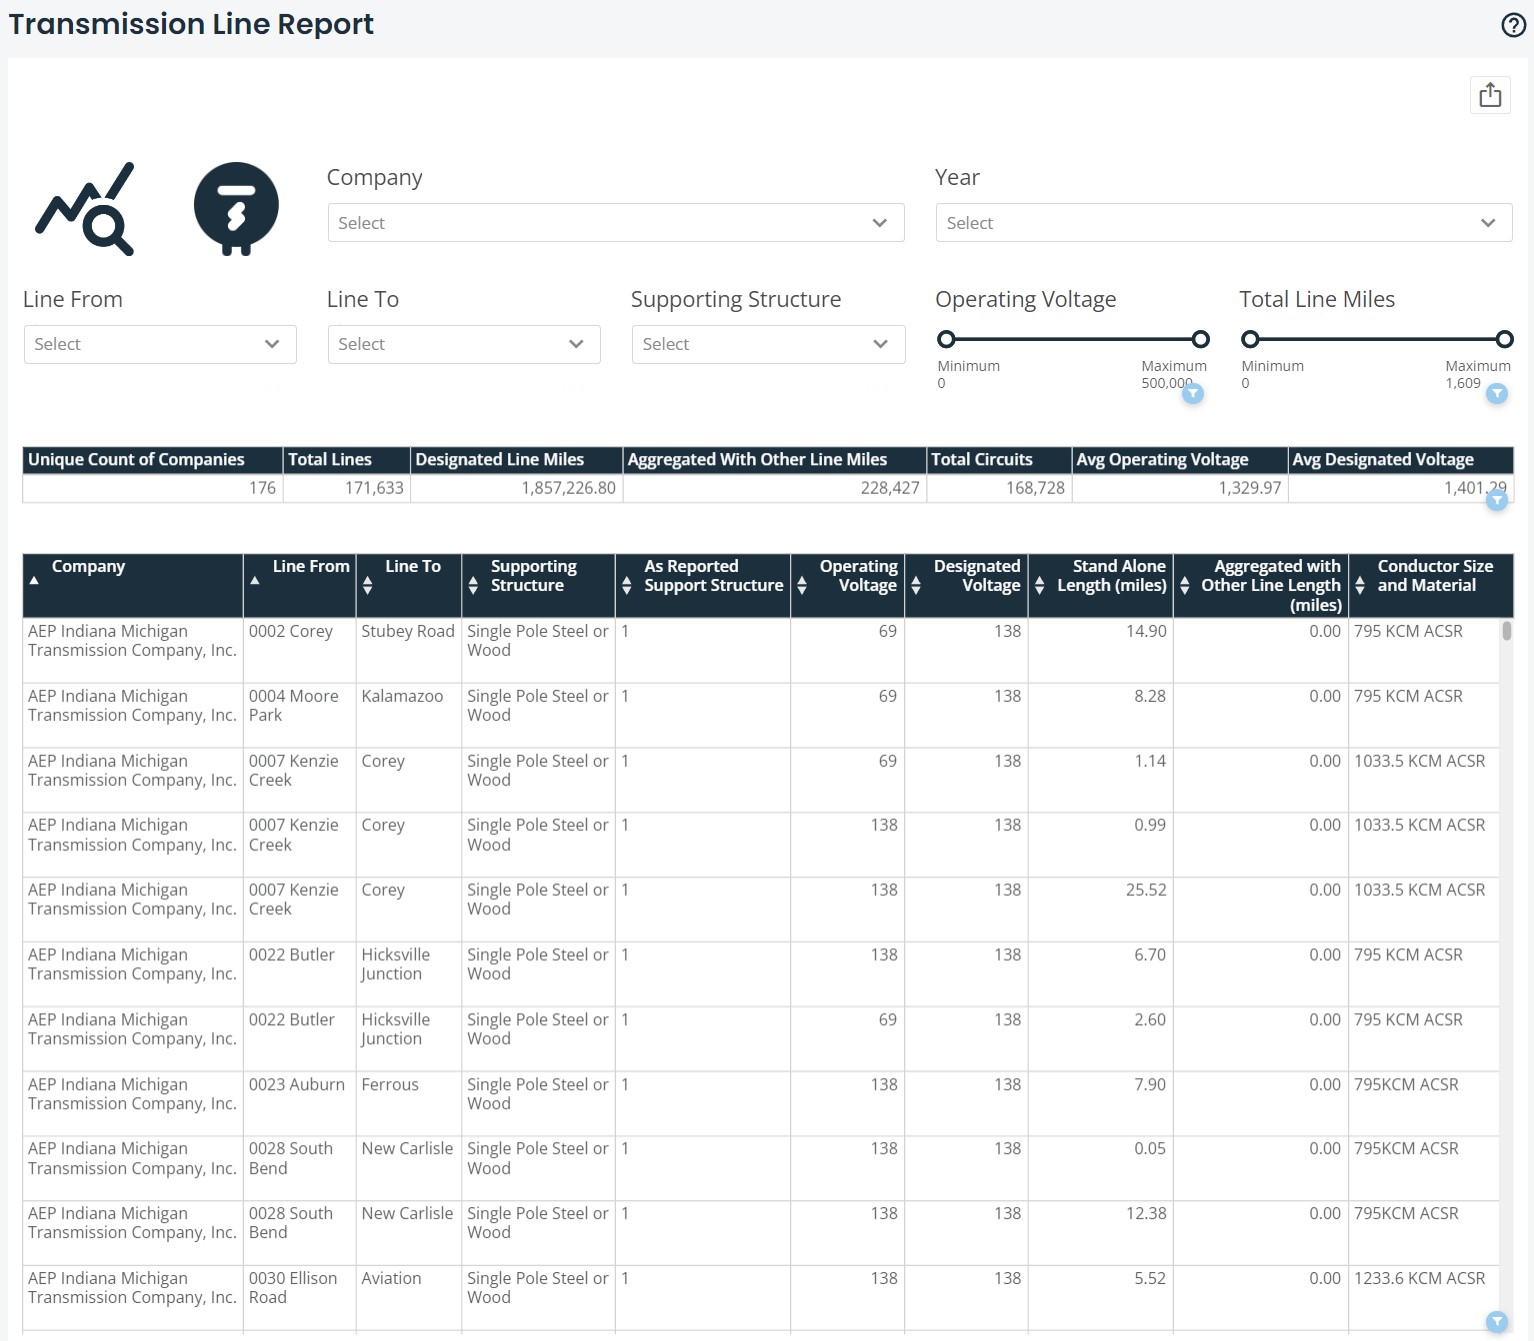The height and width of the screenshot is (1341, 1534).
Task: Click stand alone length 14.90 cell
Action: (x=1100, y=651)
